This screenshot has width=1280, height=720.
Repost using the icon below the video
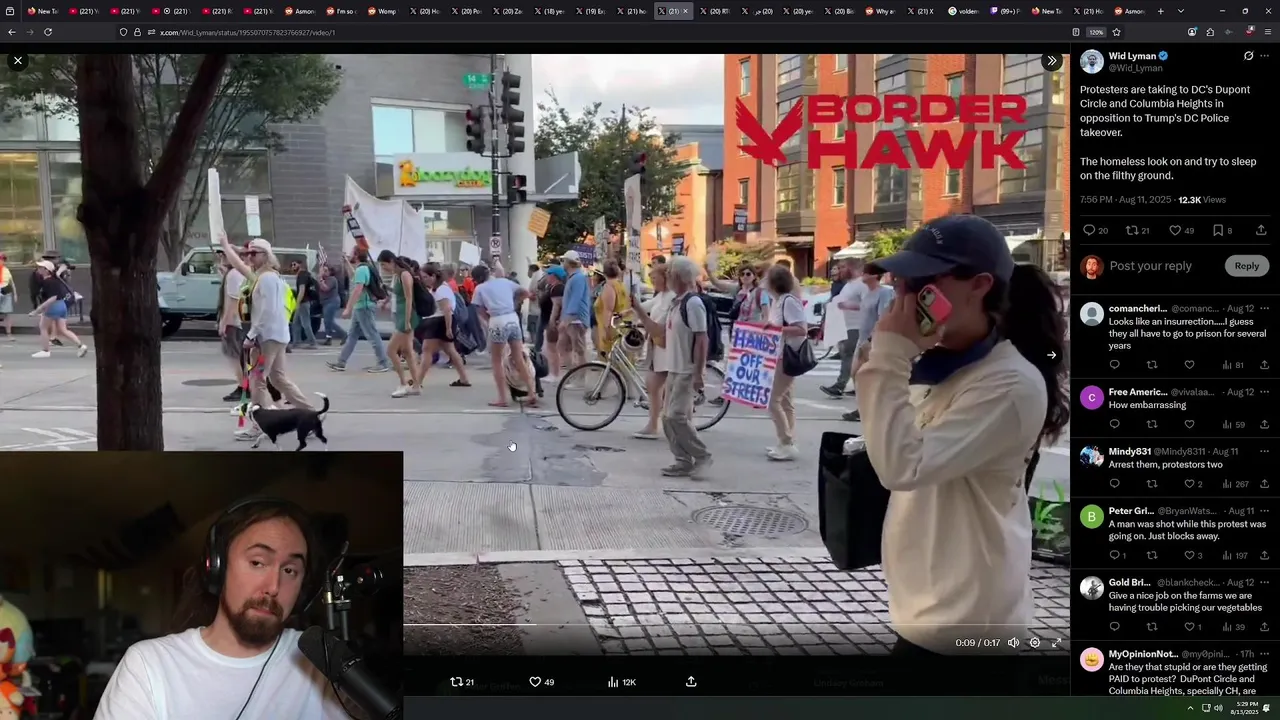point(462,682)
